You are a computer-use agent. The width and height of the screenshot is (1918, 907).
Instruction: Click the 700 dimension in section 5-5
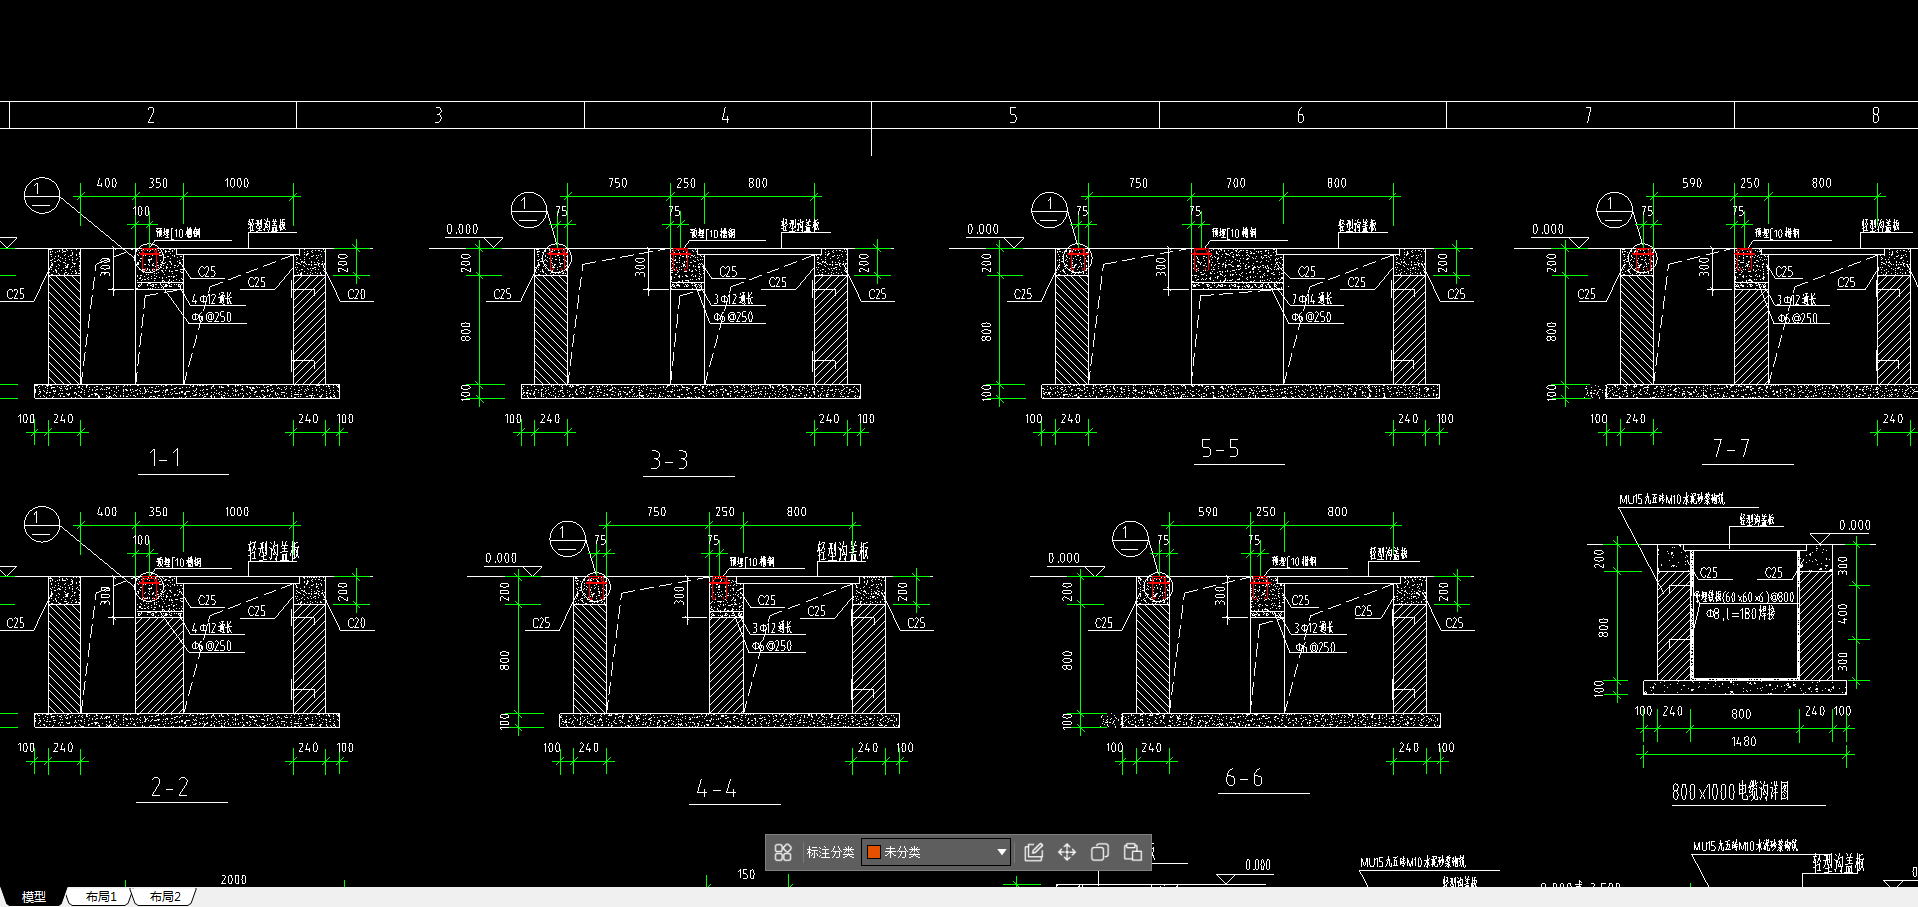click(1236, 183)
